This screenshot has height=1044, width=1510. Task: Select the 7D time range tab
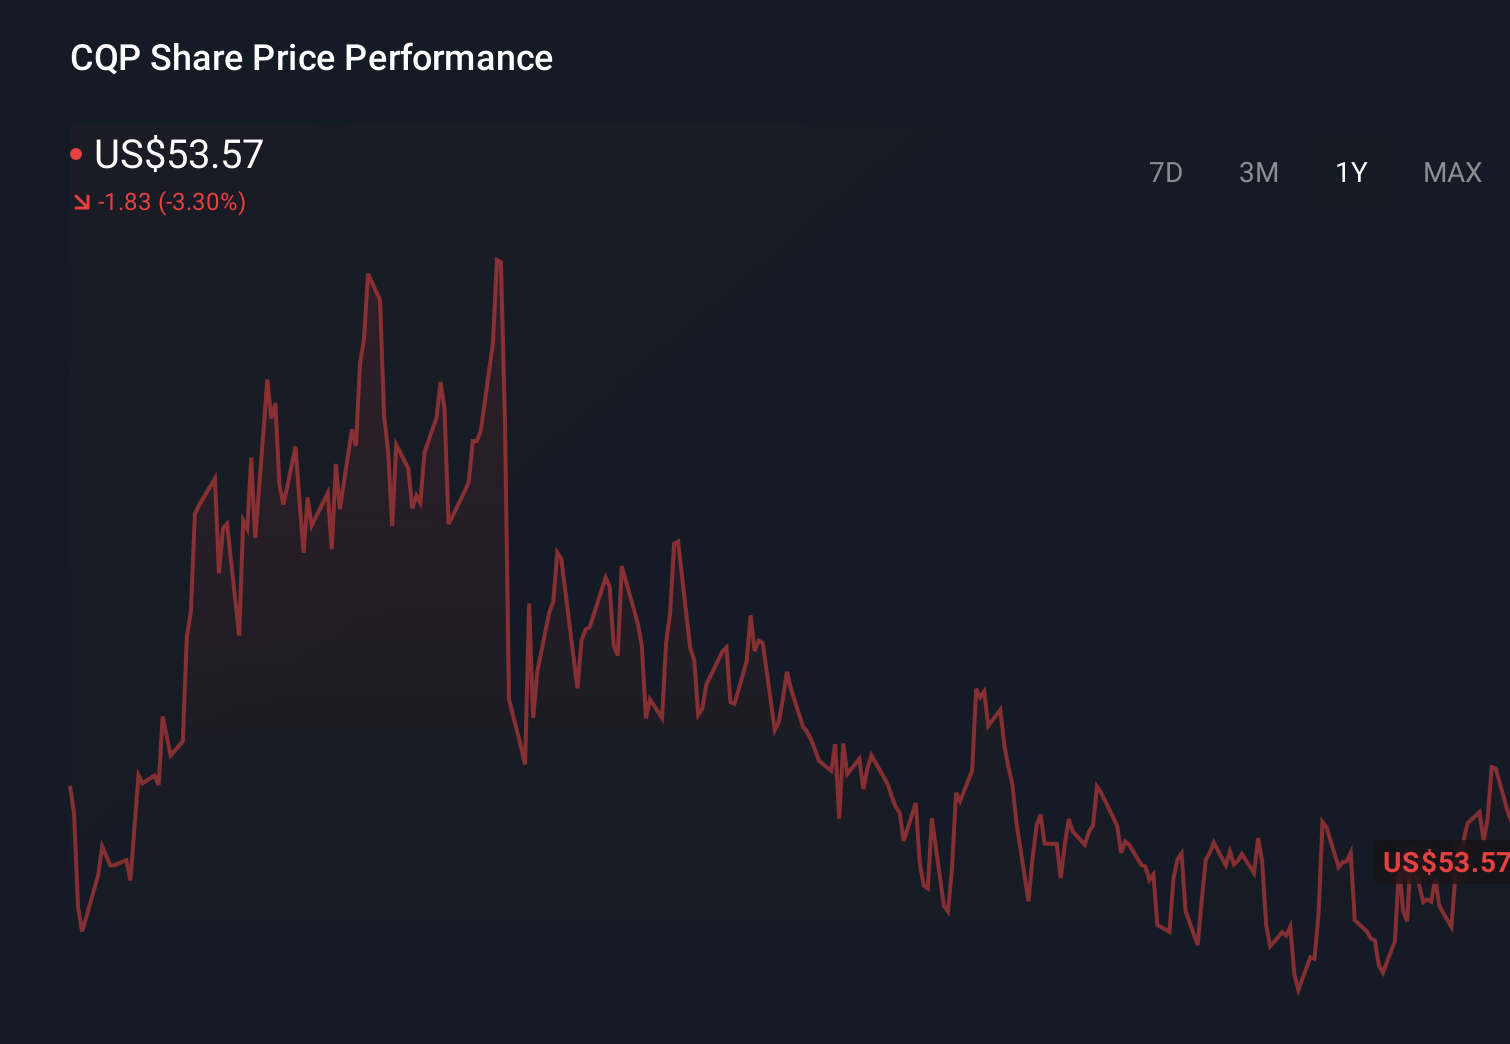click(x=1167, y=172)
